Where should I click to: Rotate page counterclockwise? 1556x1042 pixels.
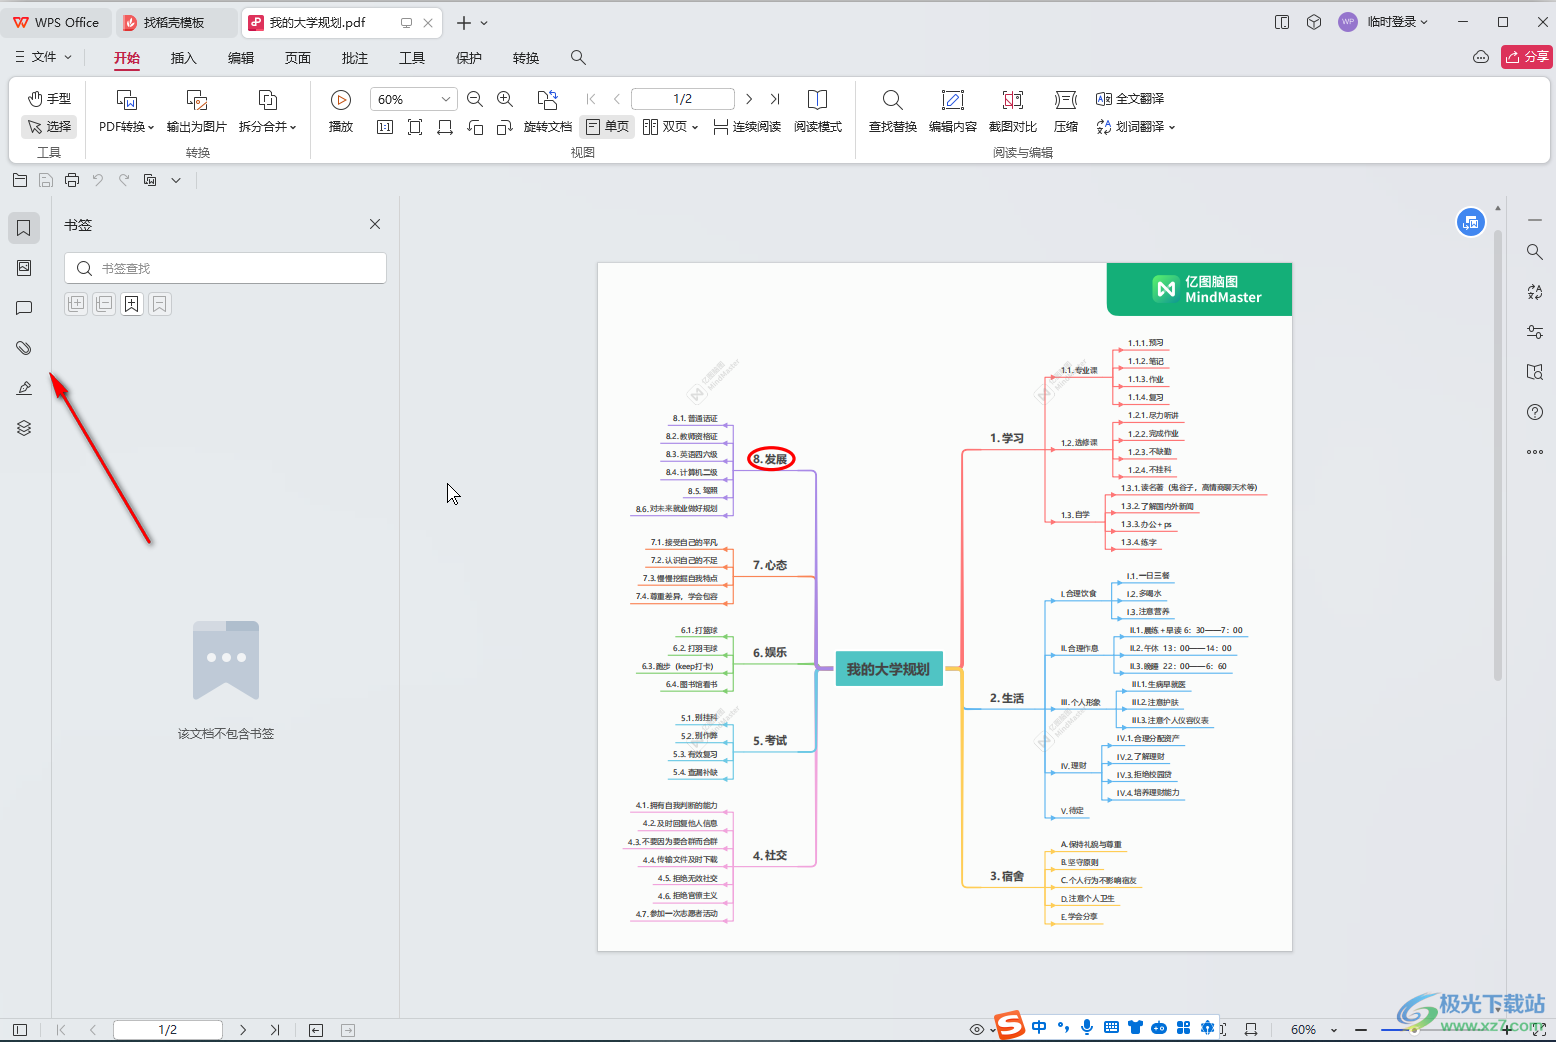pos(475,127)
